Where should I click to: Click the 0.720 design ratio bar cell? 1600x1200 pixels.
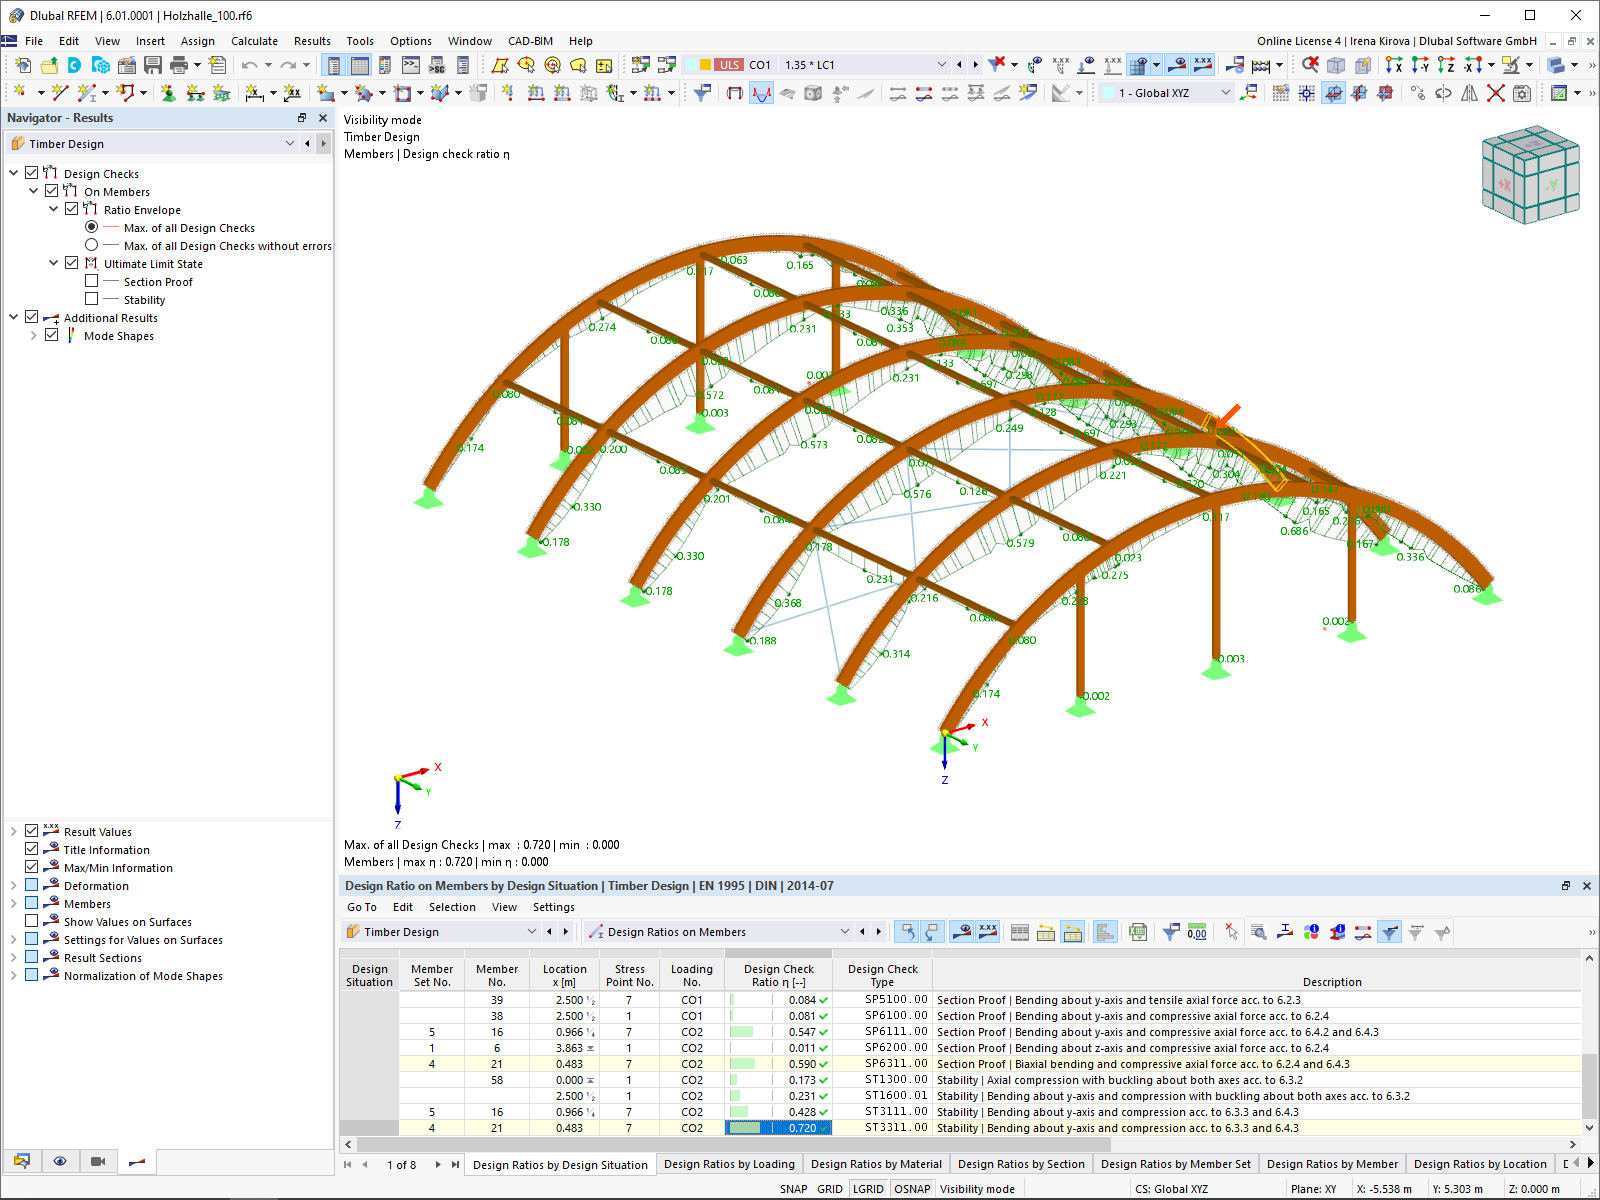[x=778, y=1128]
